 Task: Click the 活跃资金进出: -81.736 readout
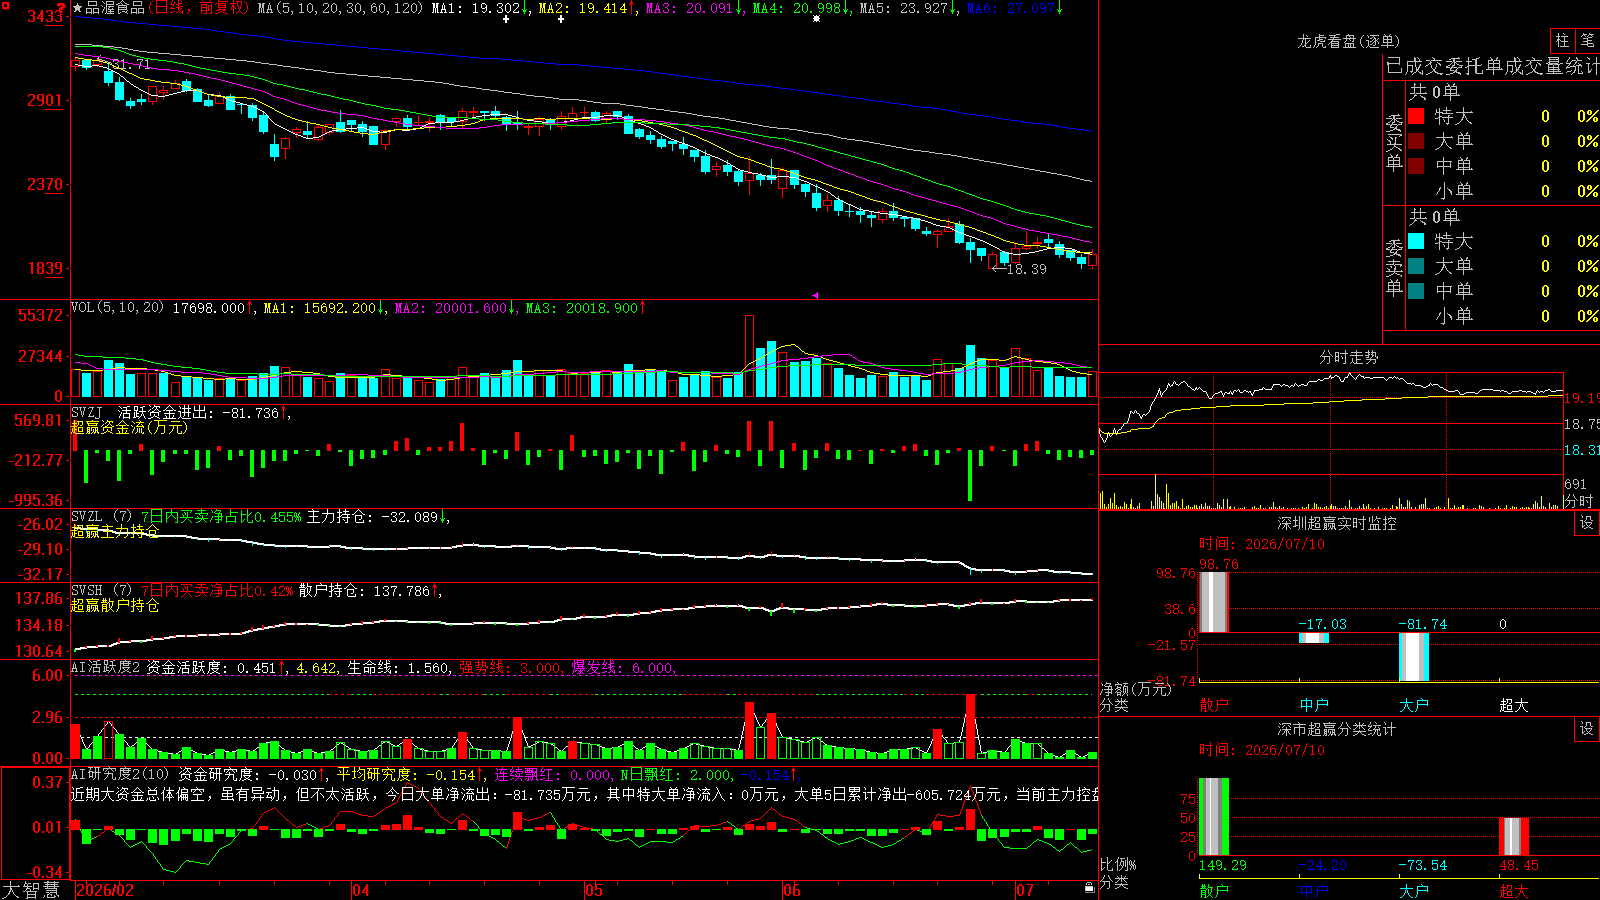199,412
